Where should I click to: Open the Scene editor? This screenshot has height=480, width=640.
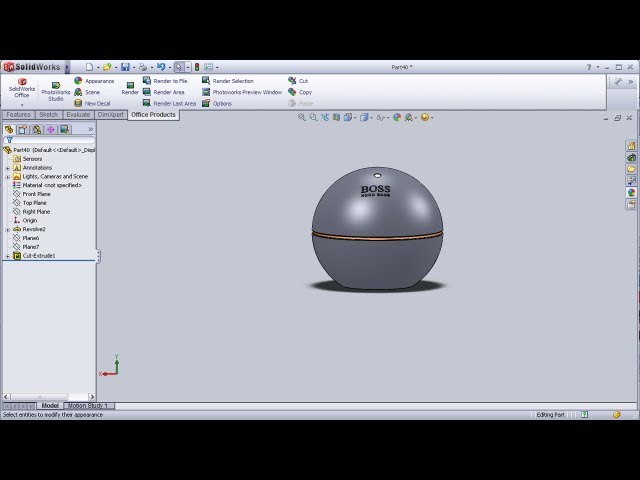click(x=87, y=92)
